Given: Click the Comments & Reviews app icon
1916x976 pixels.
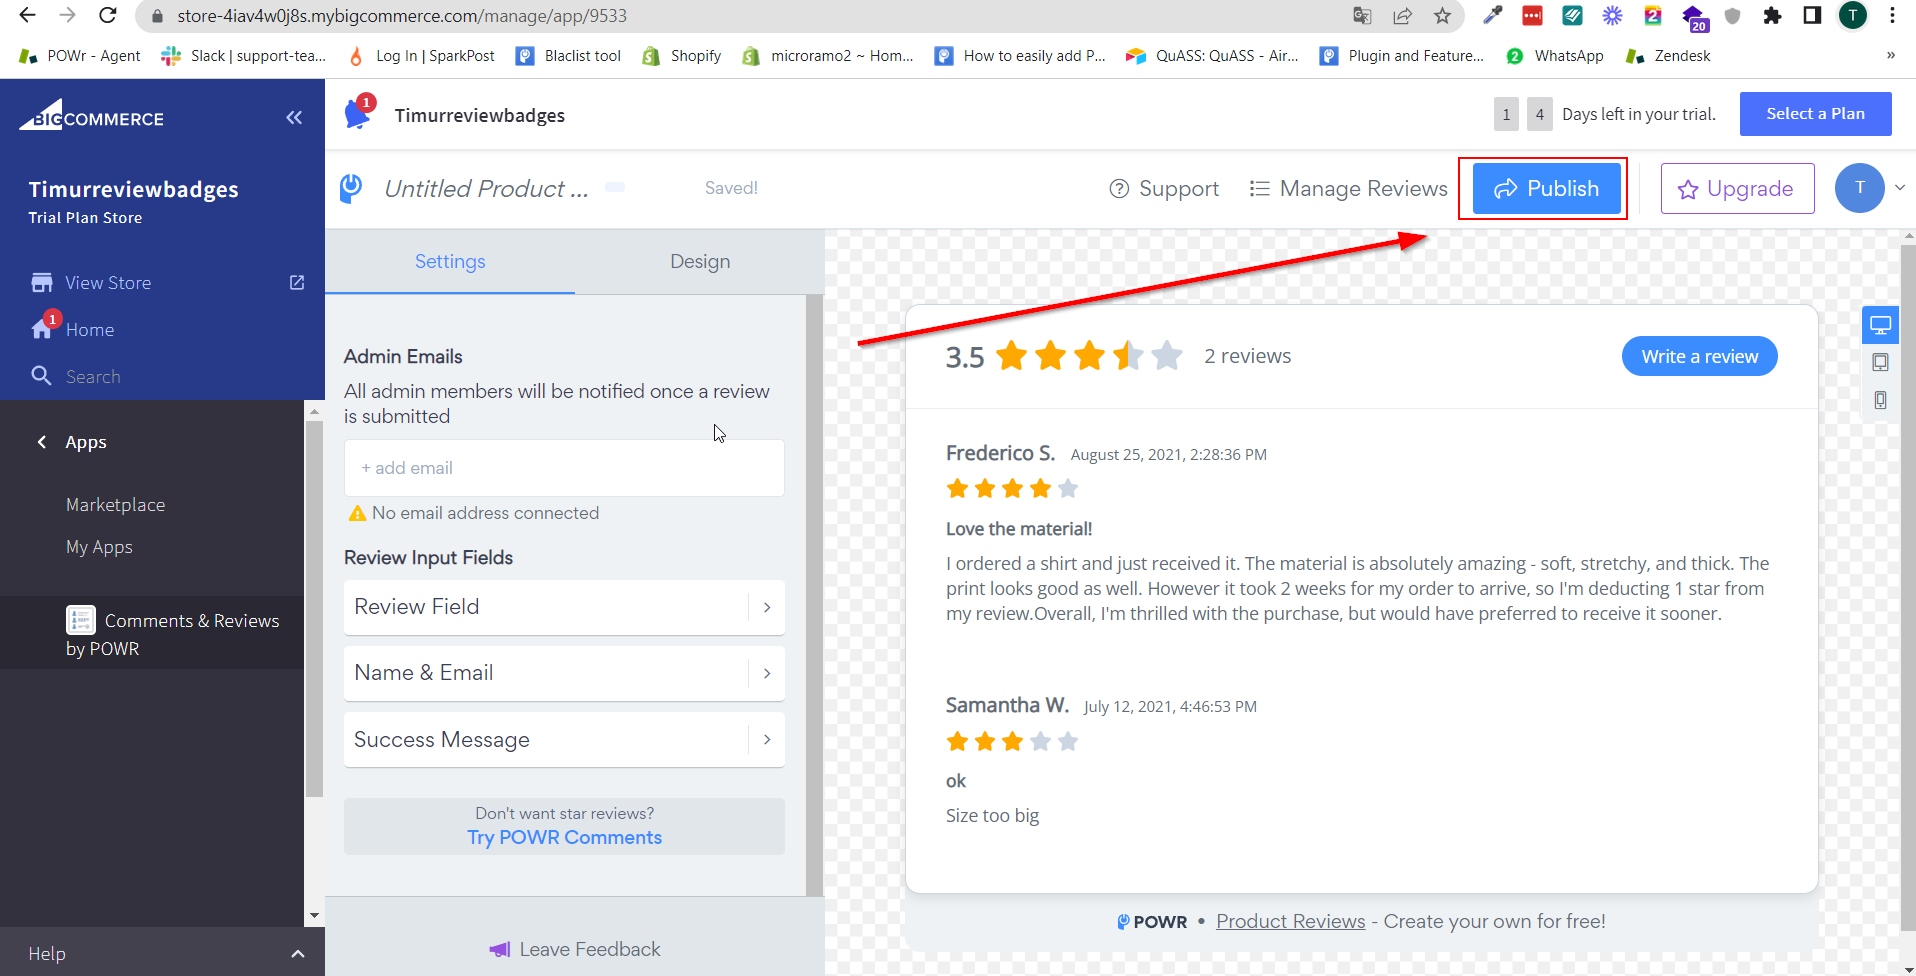Looking at the screenshot, I should (x=81, y=620).
